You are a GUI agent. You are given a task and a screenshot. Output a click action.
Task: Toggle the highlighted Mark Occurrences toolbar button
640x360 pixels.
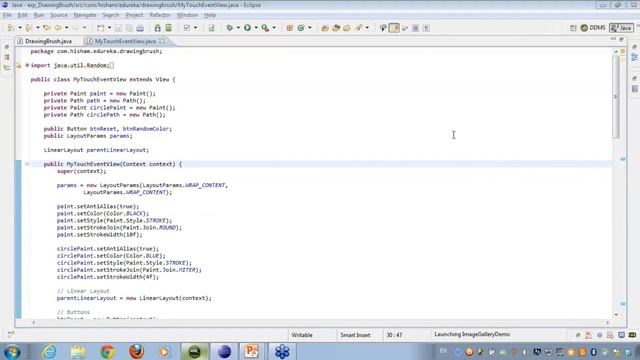coord(394,28)
